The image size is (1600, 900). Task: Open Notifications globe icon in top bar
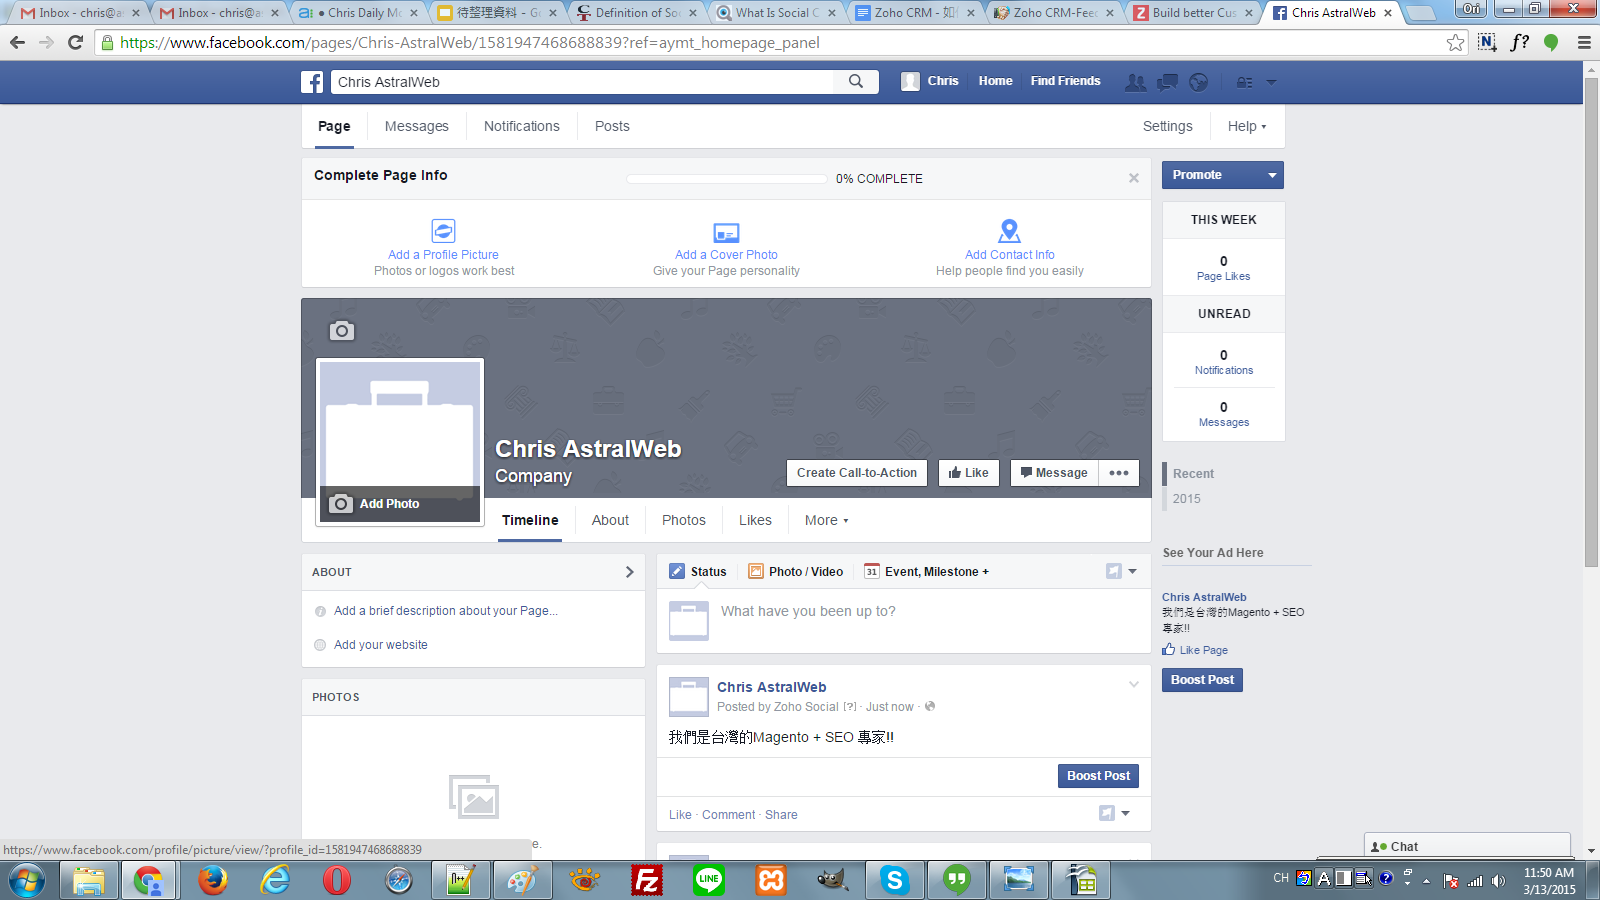[1199, 82]
